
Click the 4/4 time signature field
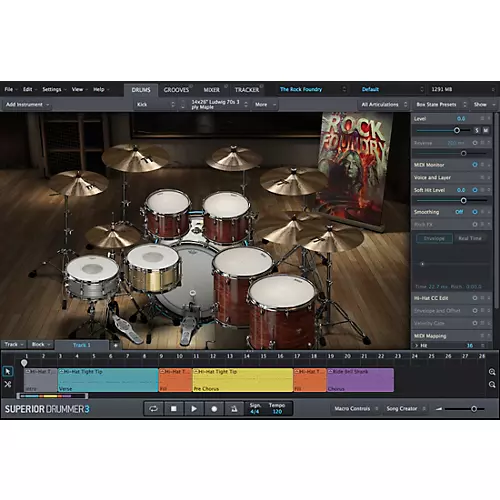tap(255, 412)
